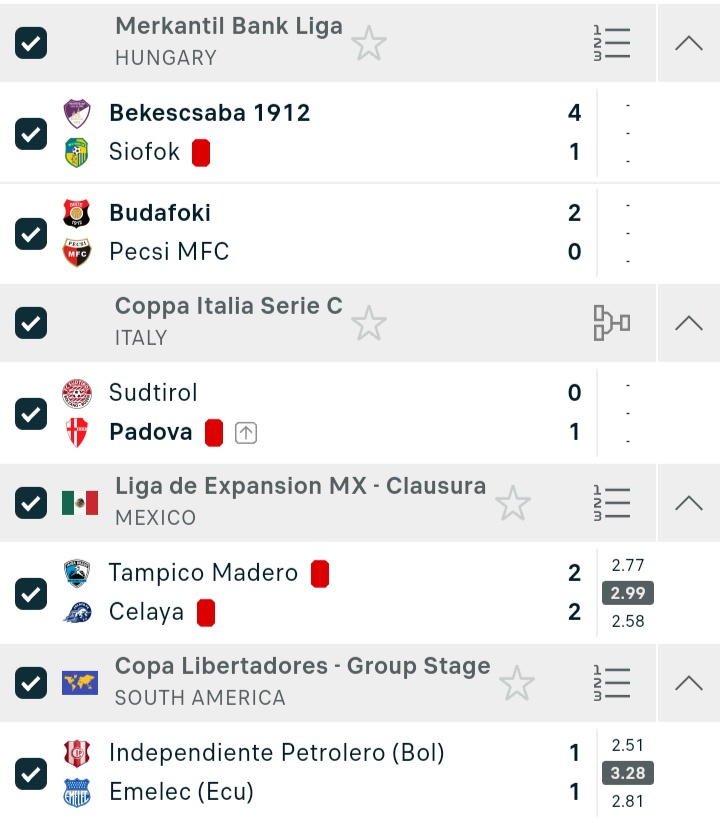Open Coppa Italia Serie C bracket icon

tap(611, 323)
